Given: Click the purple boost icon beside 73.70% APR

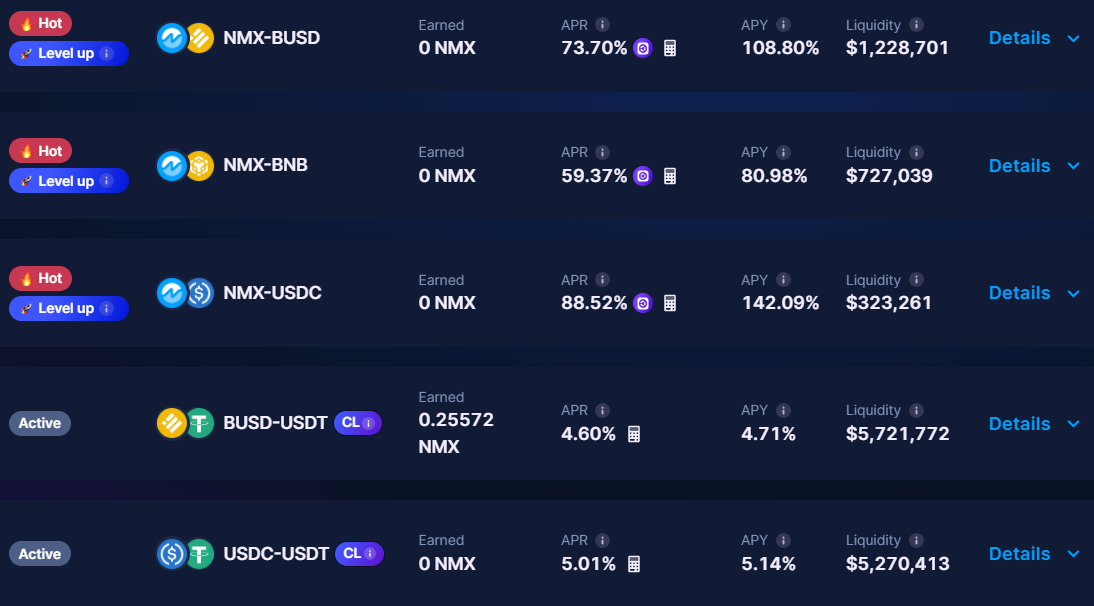Looking at the screenshot, I should (x=643, y=48).
